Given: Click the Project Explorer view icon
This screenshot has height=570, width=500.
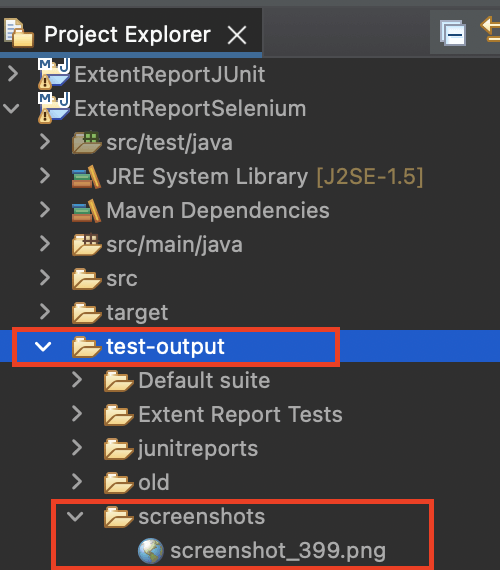Looking at the screenshot, I should click(19, 33).
